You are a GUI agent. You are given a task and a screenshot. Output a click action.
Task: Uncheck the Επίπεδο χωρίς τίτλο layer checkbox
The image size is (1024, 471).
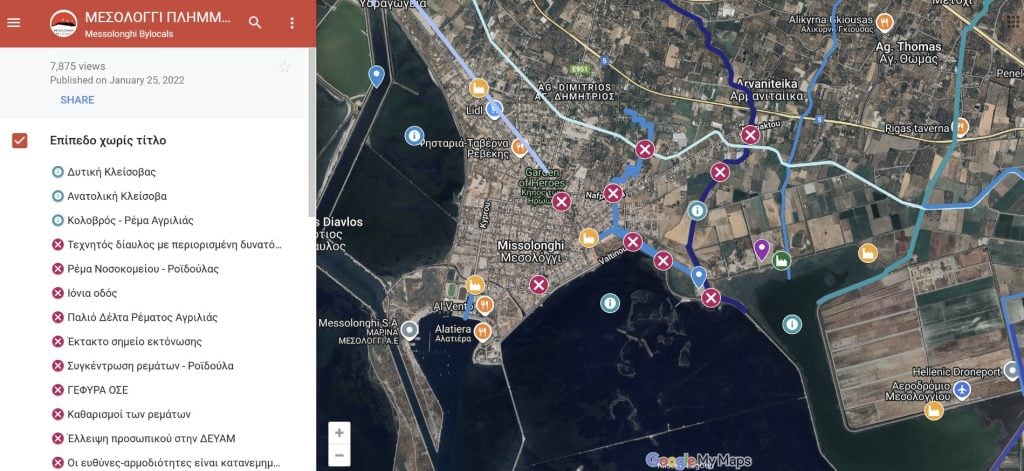click(x=20, y=140)
